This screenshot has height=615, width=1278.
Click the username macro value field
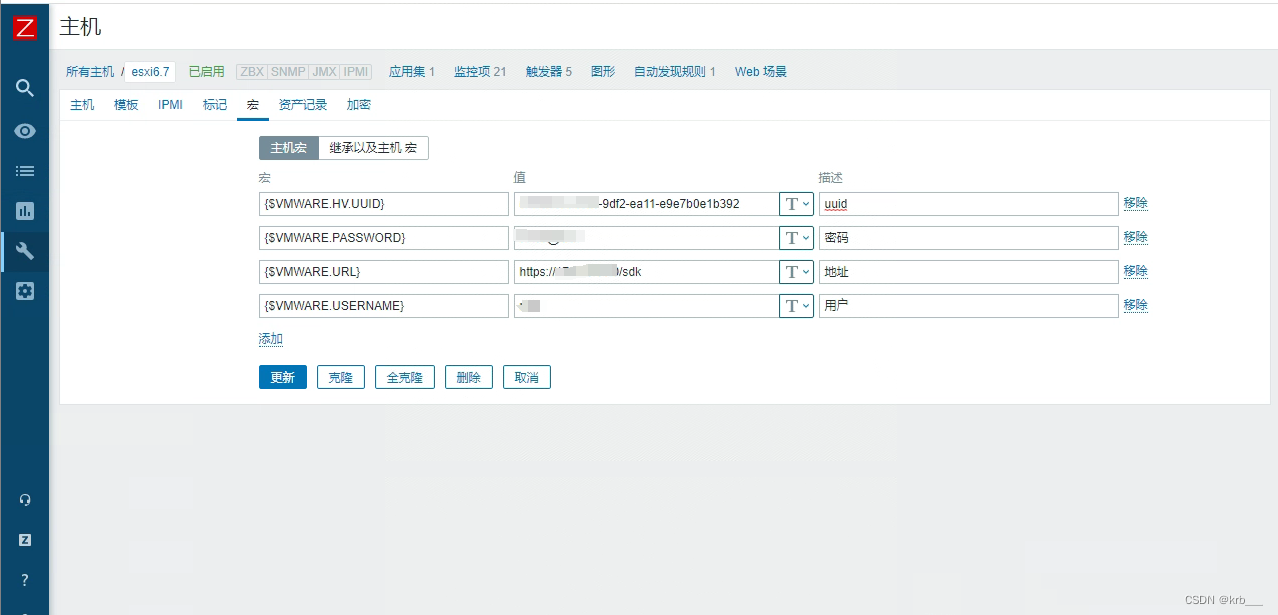[x=646, y=306]
